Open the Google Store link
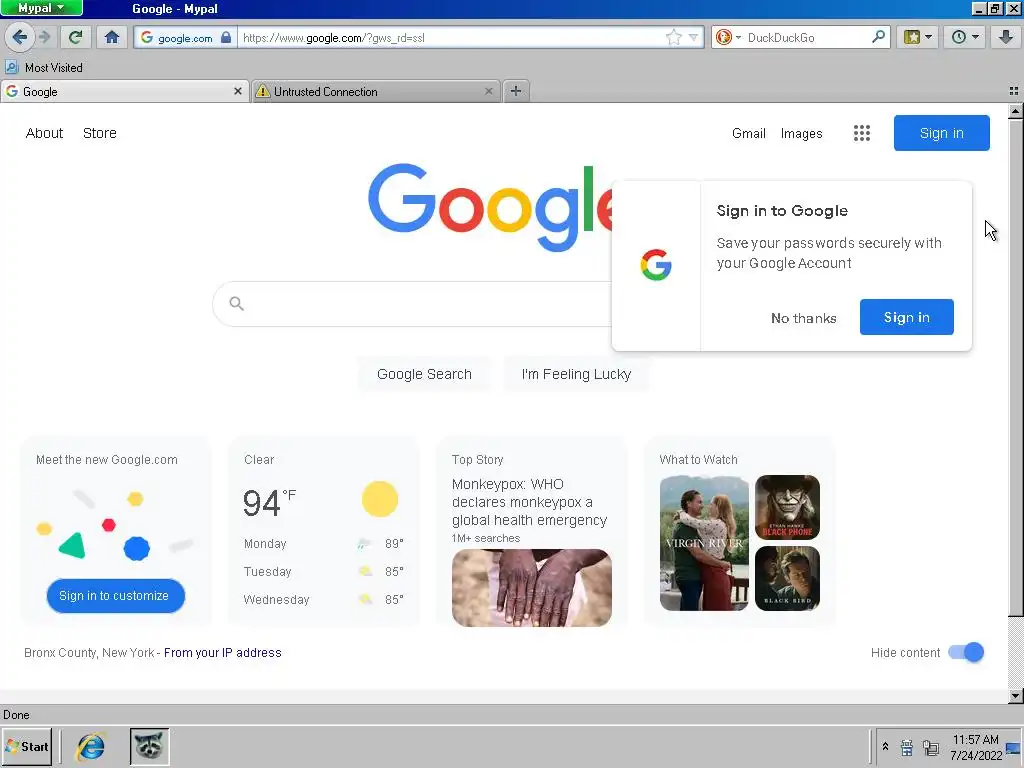 pyautogui.click(x=100, y=133)
